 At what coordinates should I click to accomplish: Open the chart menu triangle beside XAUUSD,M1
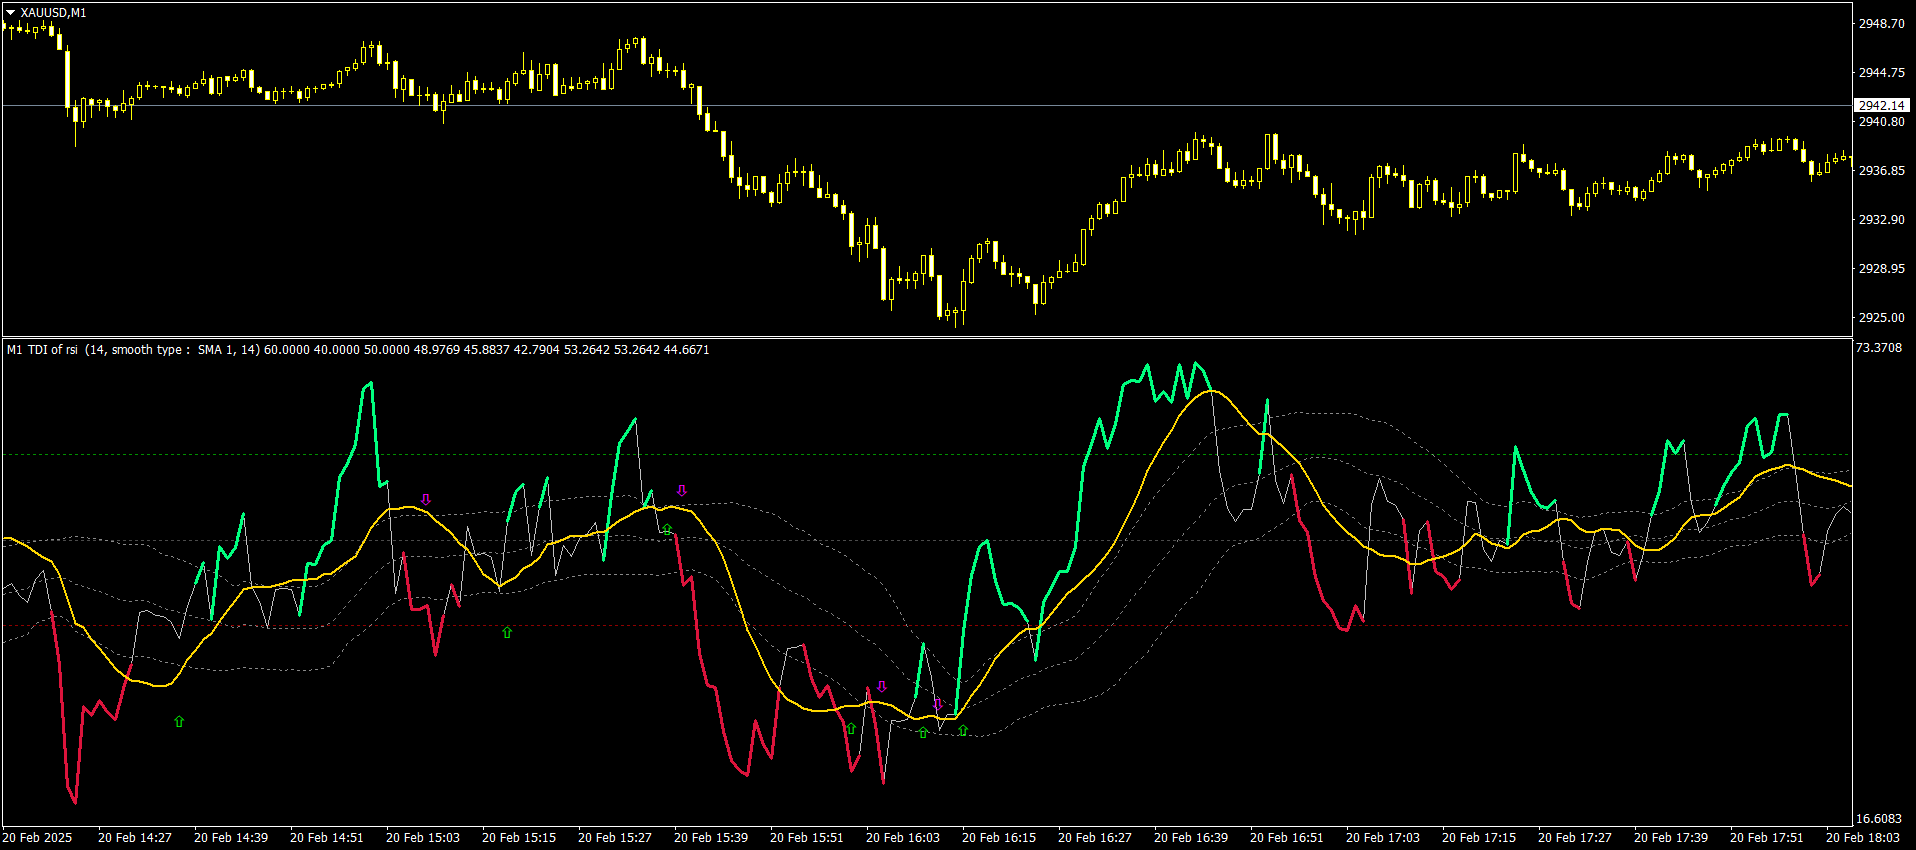click(11, 12)
